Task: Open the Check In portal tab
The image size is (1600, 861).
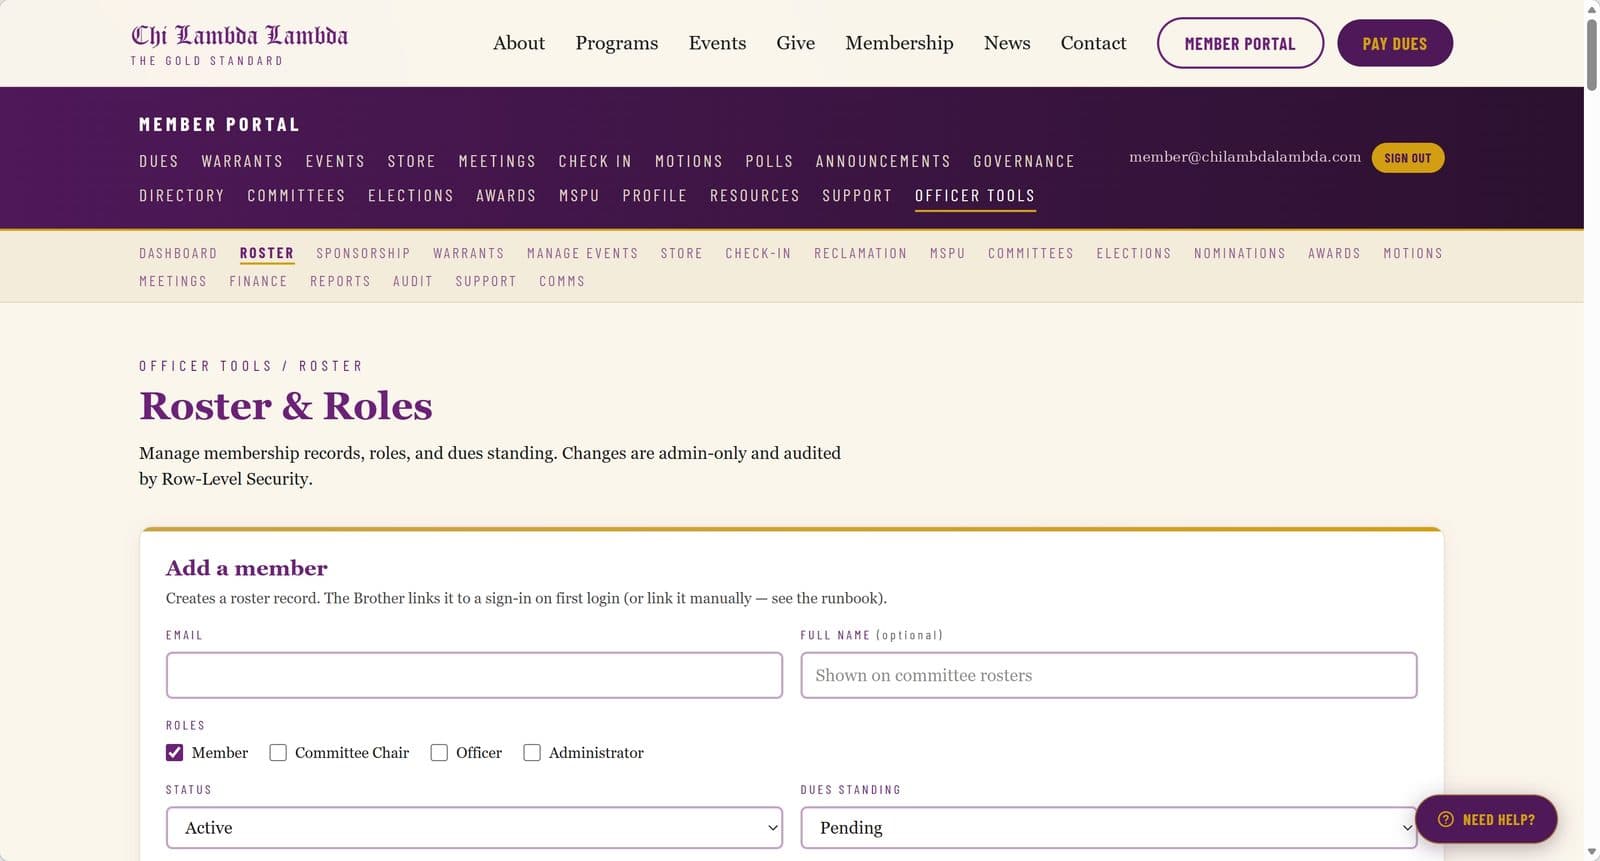Action: click(595, 161)
